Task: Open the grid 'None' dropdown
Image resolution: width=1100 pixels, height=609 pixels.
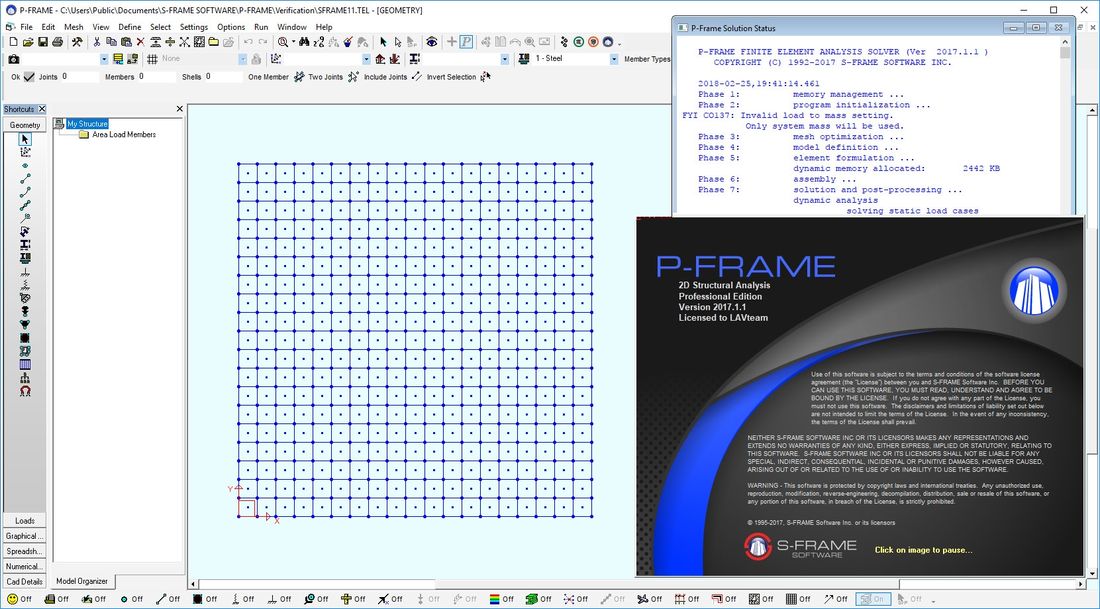Action: click(x=241, y=59)
